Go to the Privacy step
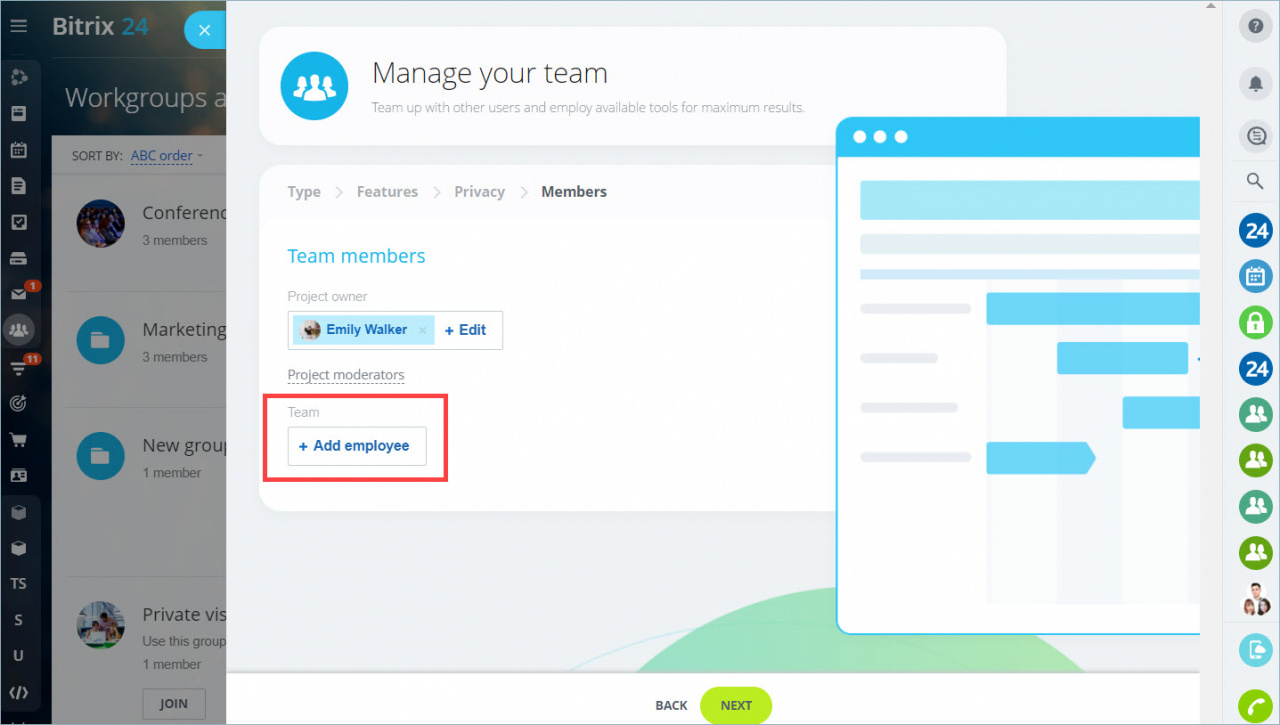1280x725 pixels. click(x=479, y=192)
